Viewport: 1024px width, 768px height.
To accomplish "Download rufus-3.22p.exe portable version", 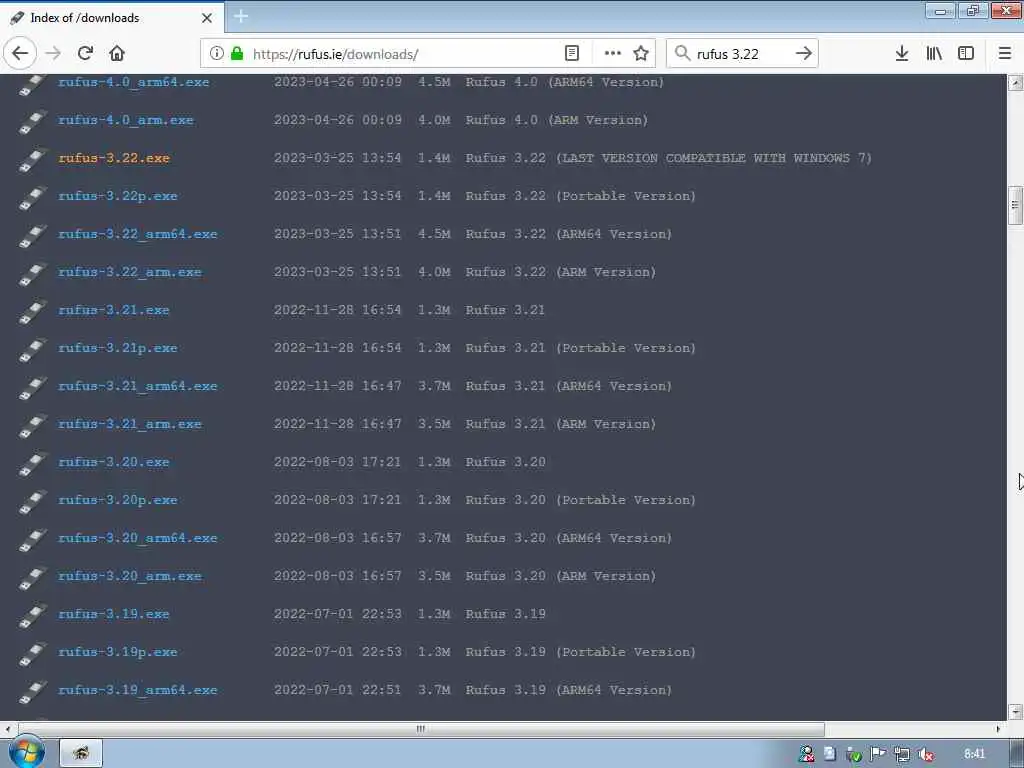I will click(118, 196).
